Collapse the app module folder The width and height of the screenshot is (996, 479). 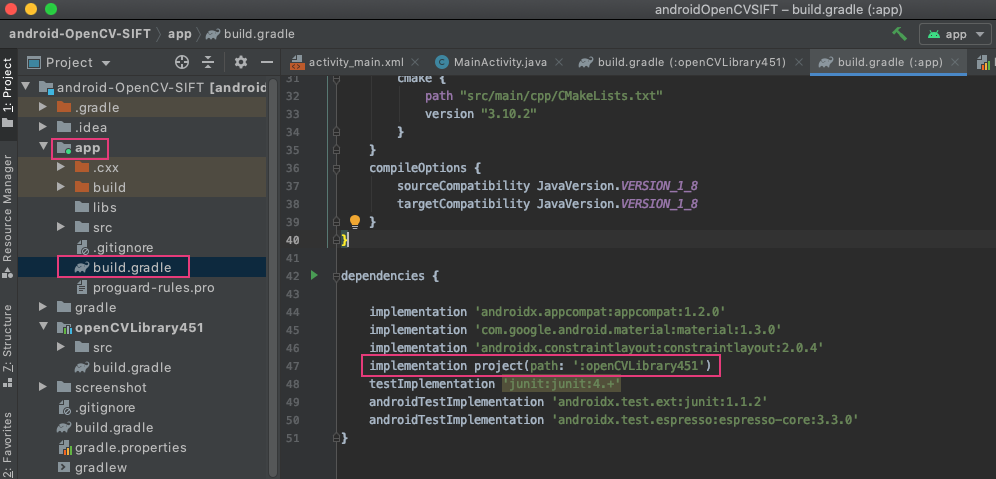(43, 147)
